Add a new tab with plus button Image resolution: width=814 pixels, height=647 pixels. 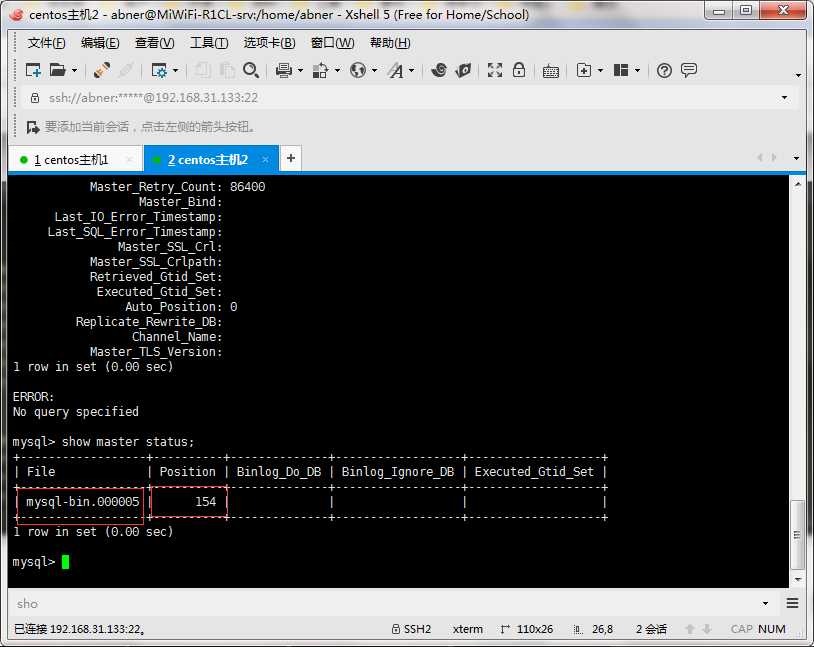(291, 158)
